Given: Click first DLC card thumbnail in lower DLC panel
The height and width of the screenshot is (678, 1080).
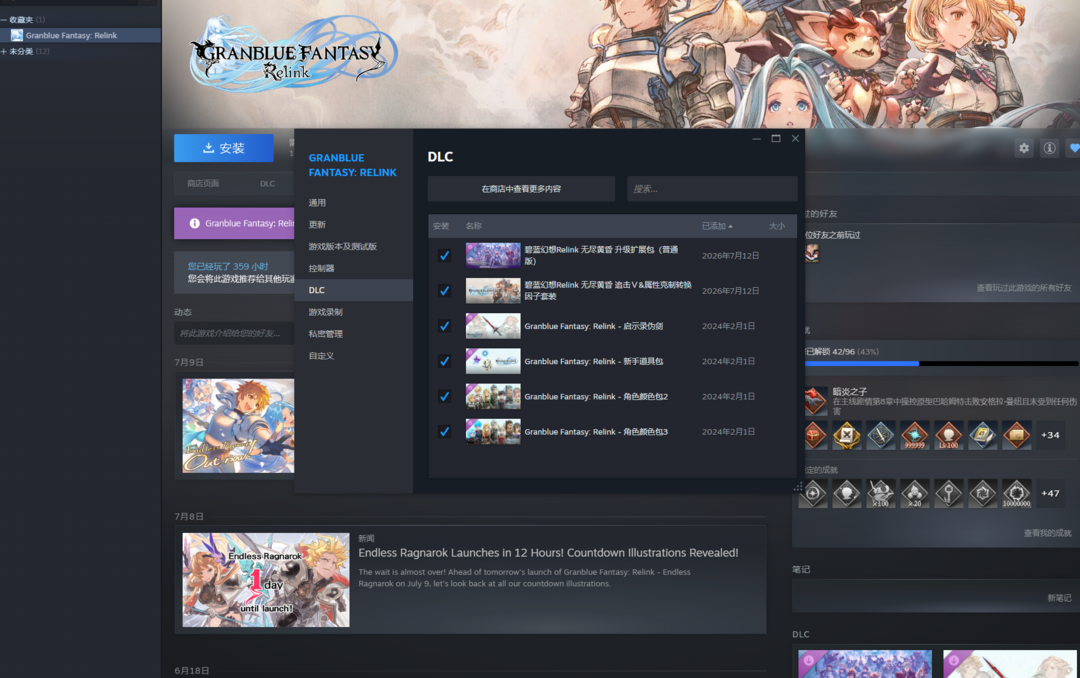Looking at the screenshot, I should 865,664.
